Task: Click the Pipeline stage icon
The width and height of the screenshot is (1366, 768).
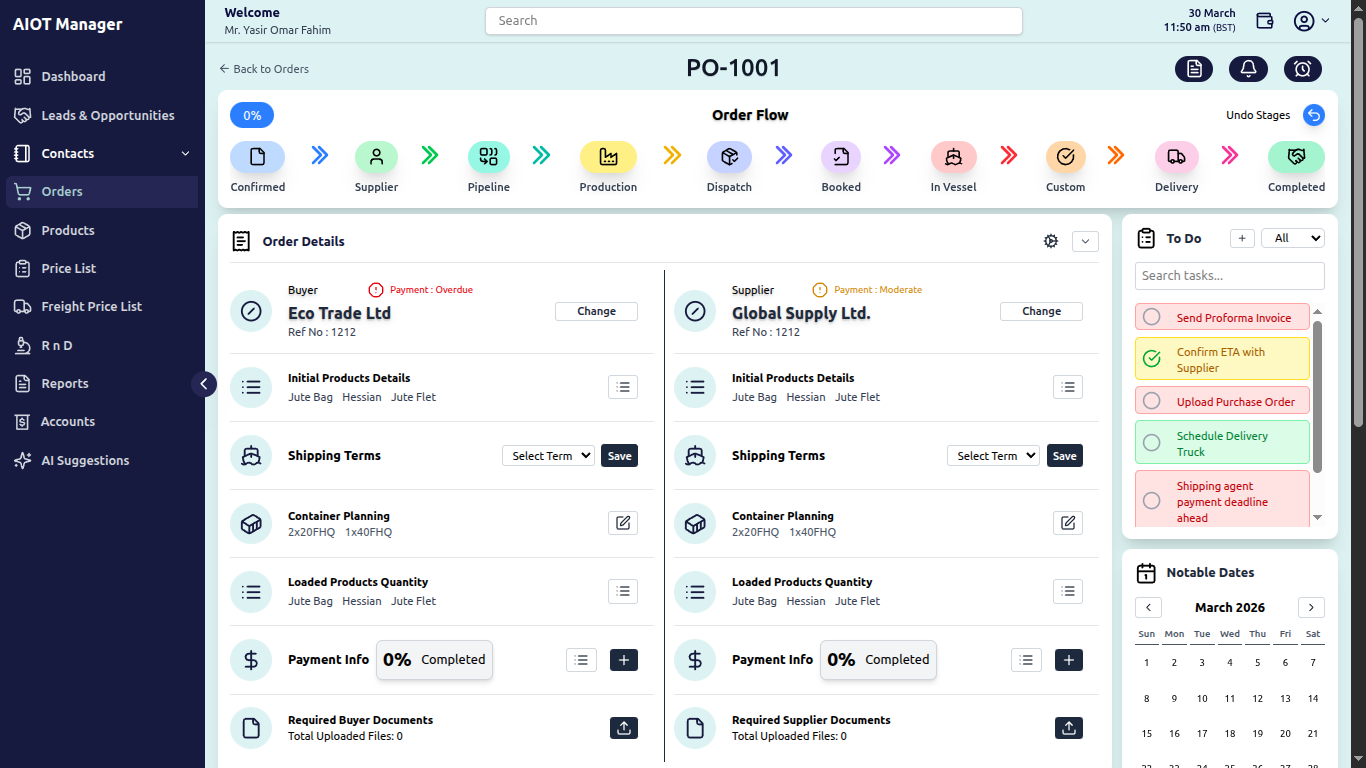Action: tap(489, 157)
